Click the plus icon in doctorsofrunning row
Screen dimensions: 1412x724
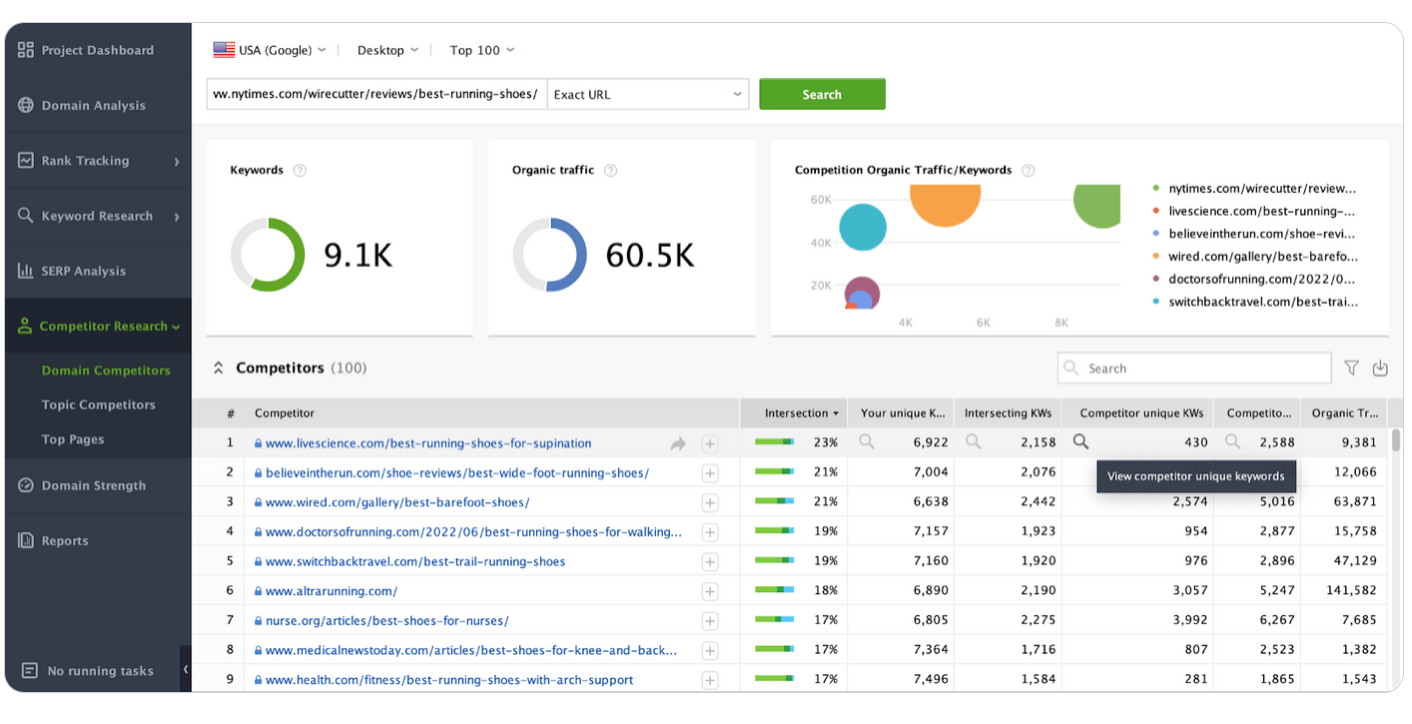(x=710, y=532)
